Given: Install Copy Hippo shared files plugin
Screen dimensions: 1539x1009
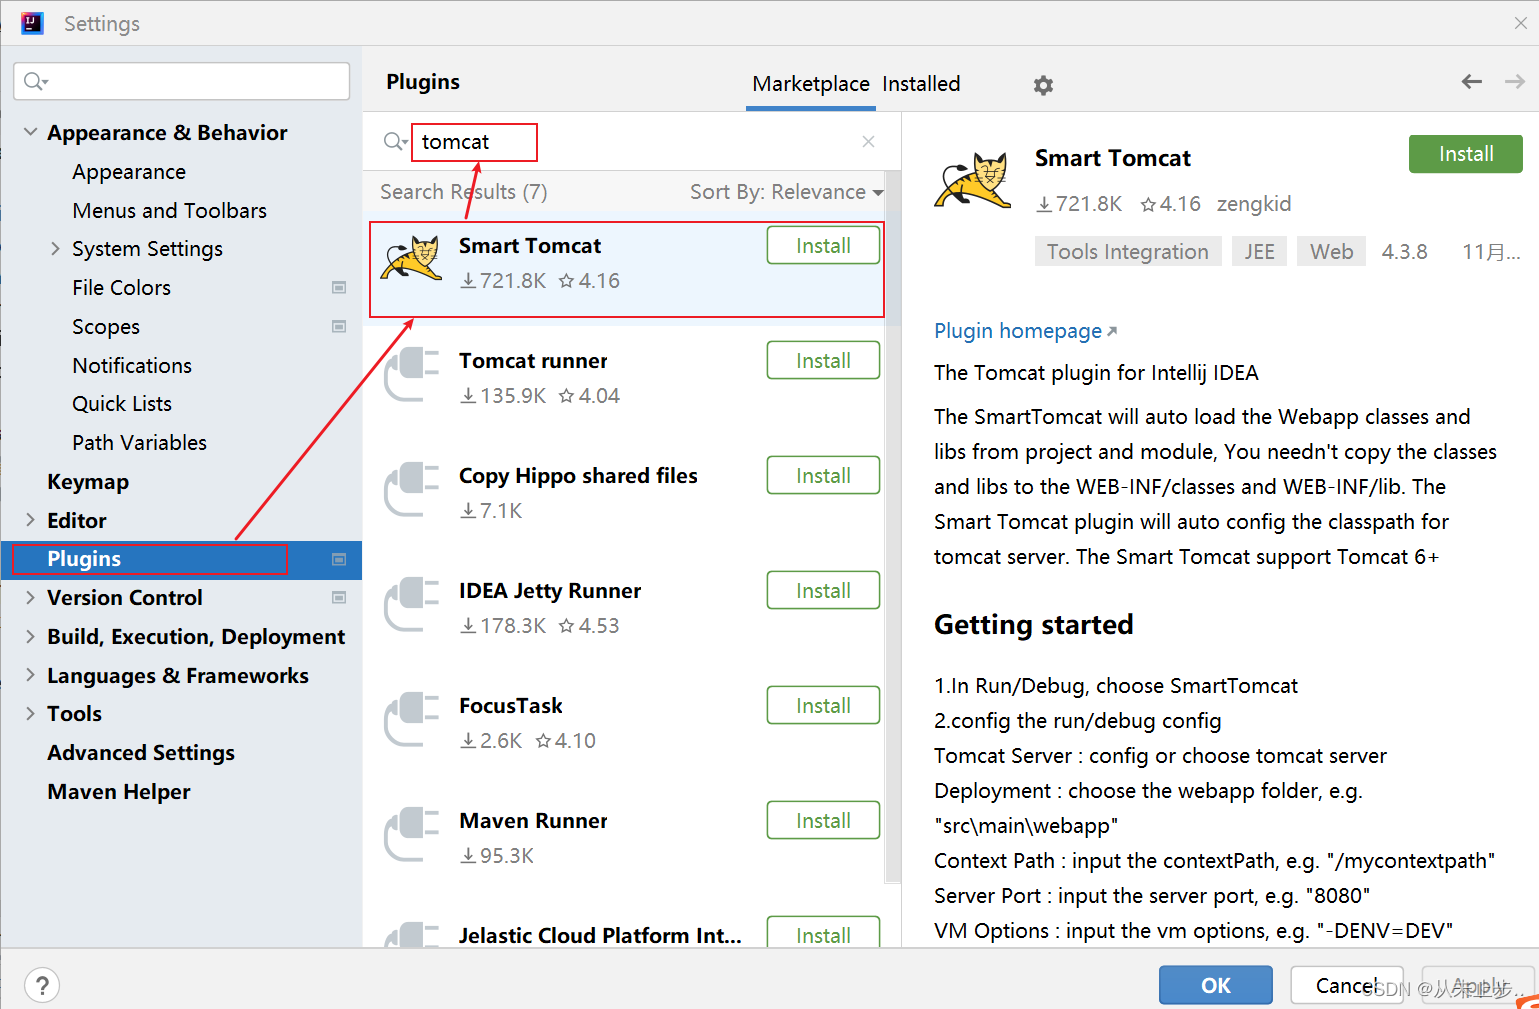Looking at the screenshot, I should tap(823, 476).
